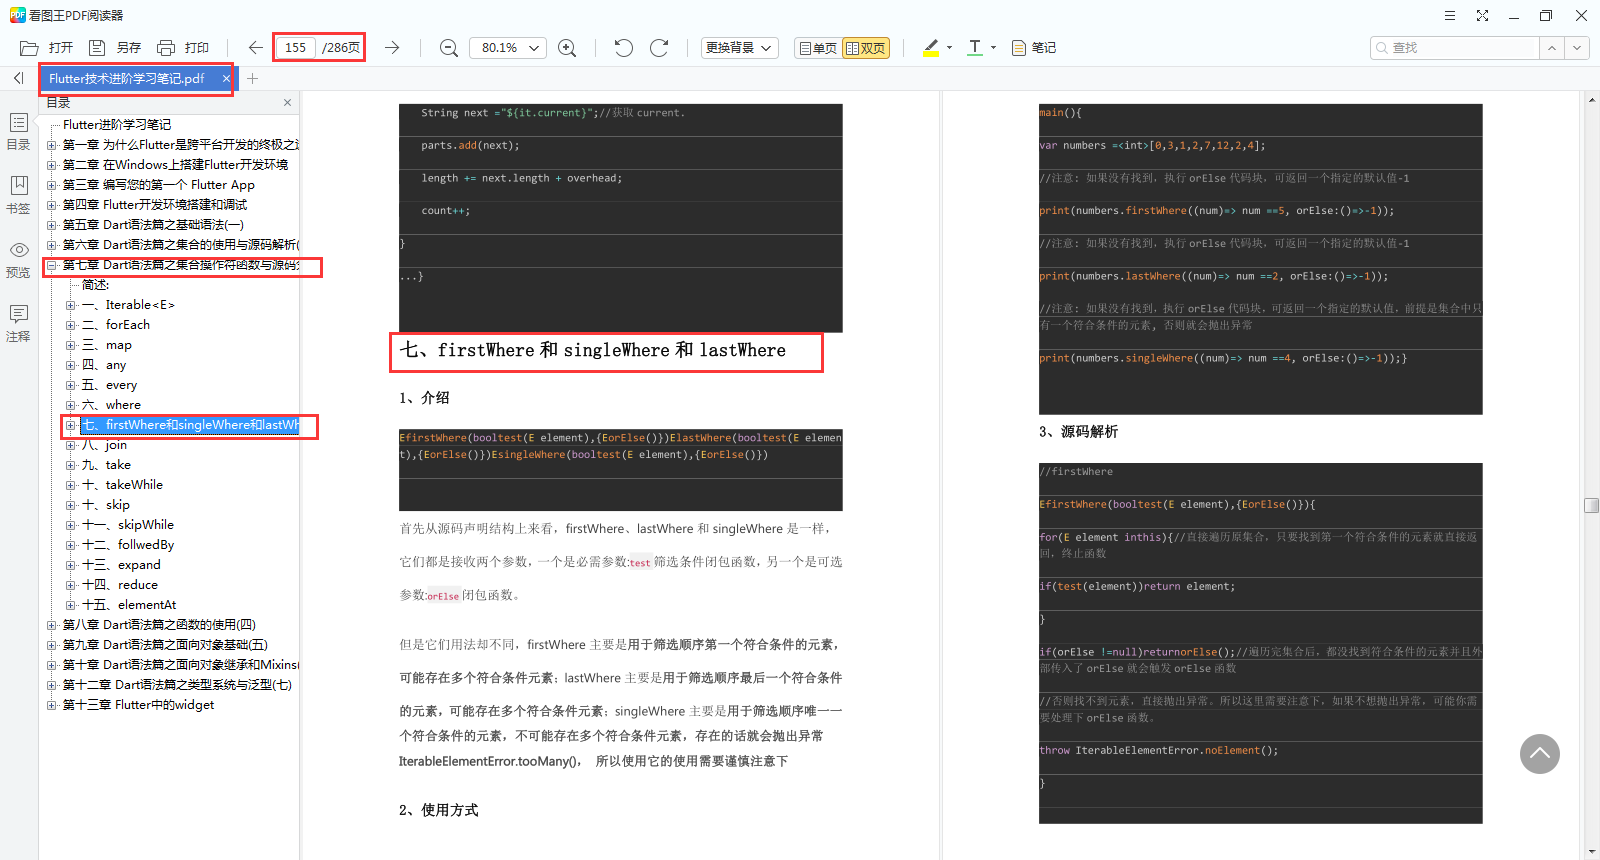Open the 预览 preview panel
This screenshot has width=1600, height=860.
(x=18, y=259)
